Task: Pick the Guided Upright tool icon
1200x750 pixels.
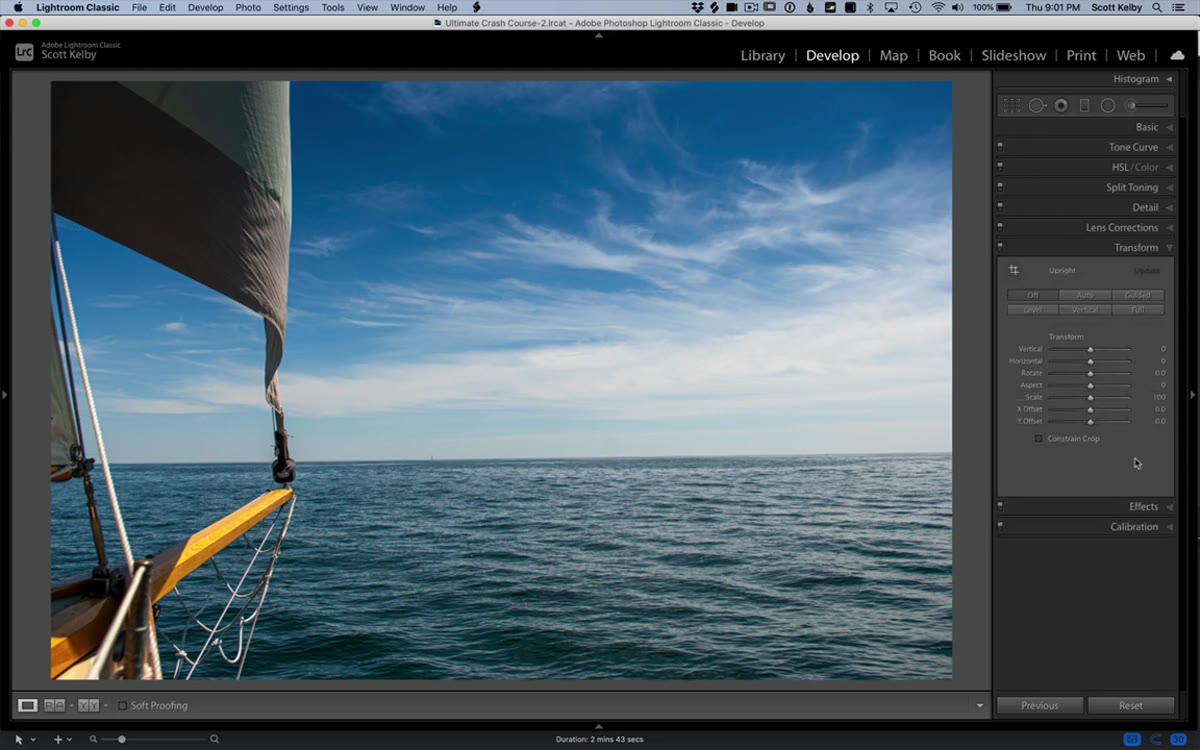Action: tap(1013, 270)
